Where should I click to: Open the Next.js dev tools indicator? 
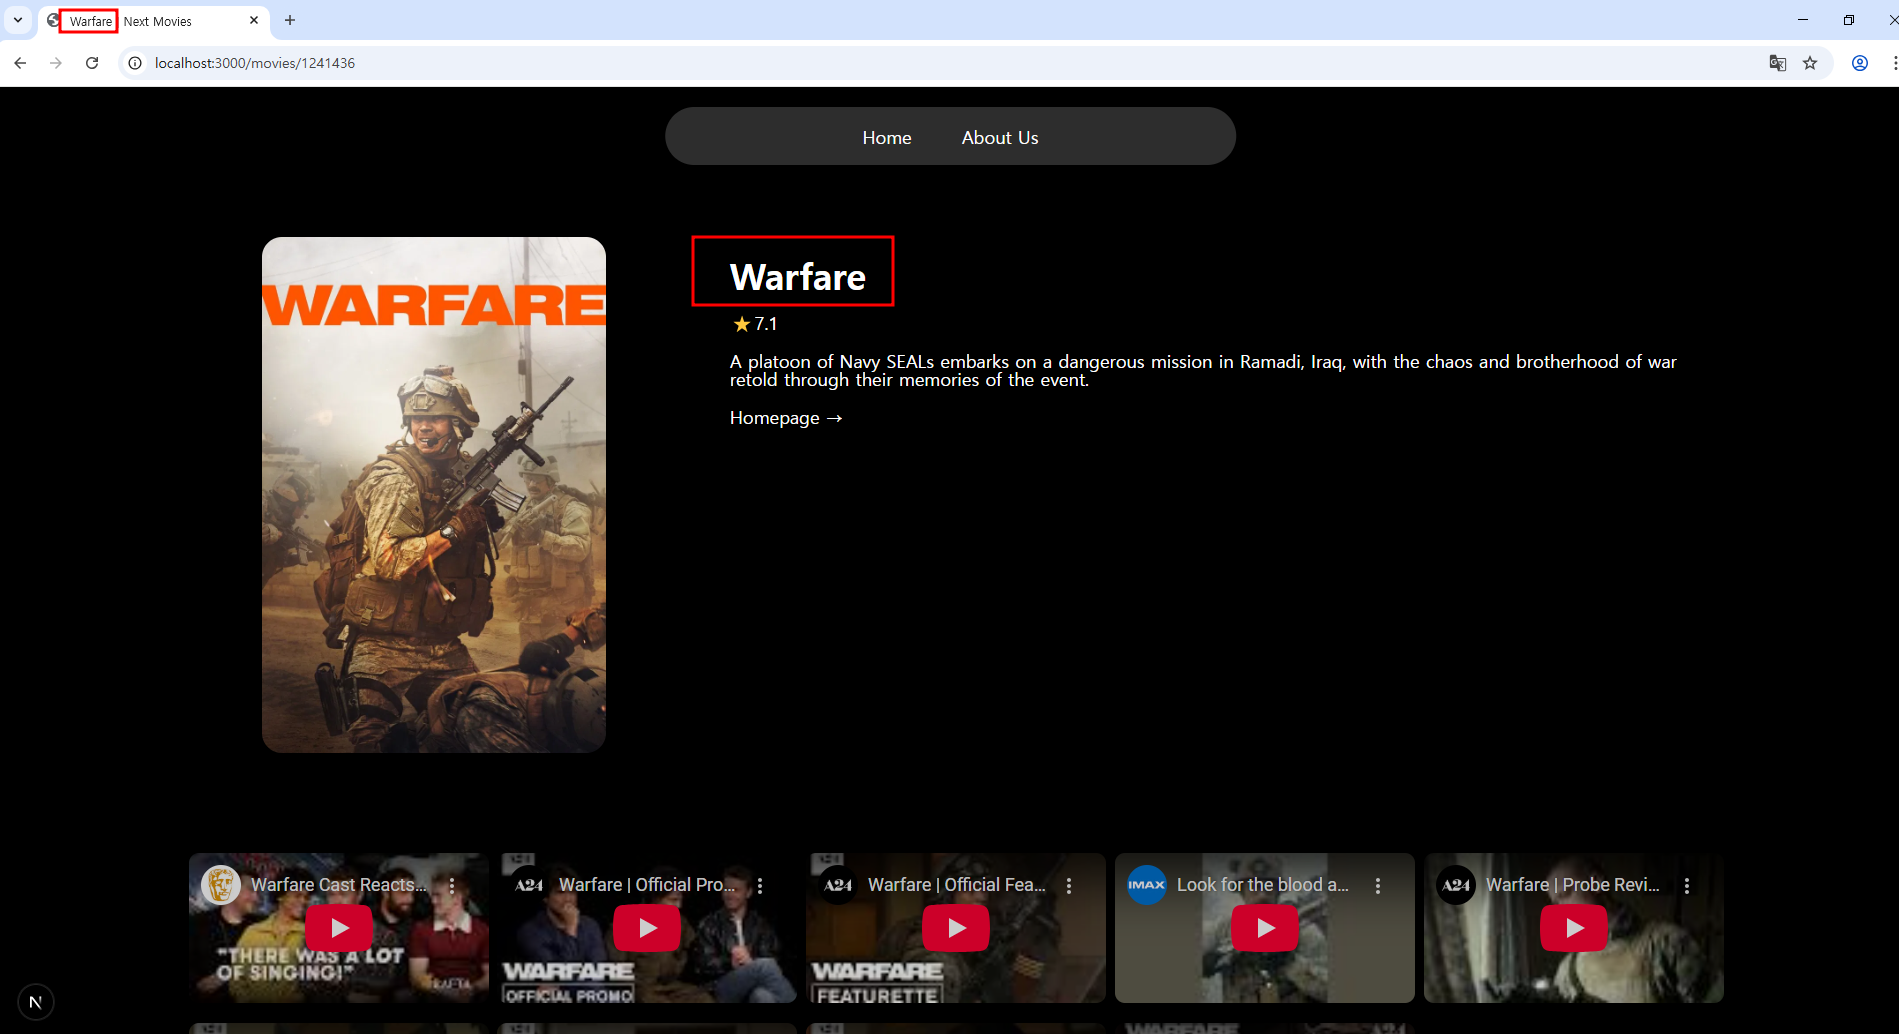(x=36, y=1002)
